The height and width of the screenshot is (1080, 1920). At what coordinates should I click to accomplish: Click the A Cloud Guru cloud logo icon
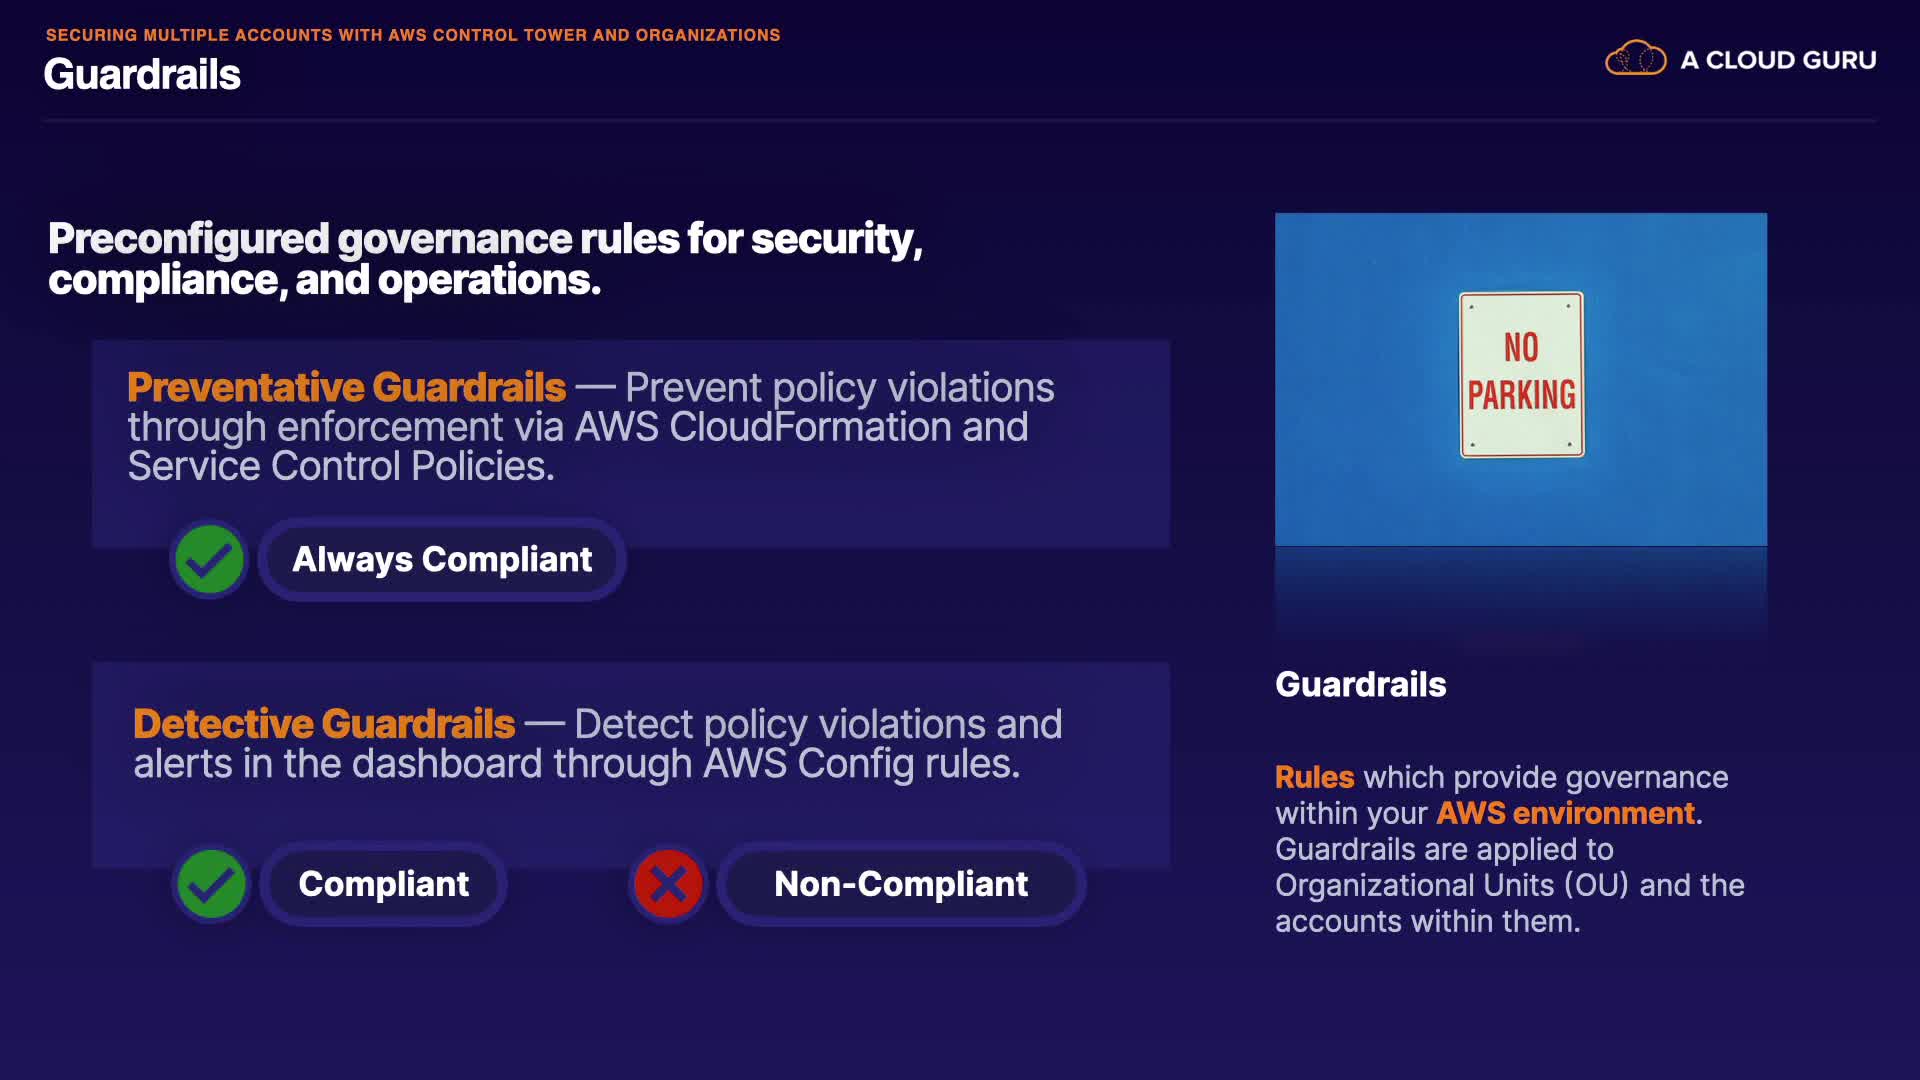(x=1635, y=59)
